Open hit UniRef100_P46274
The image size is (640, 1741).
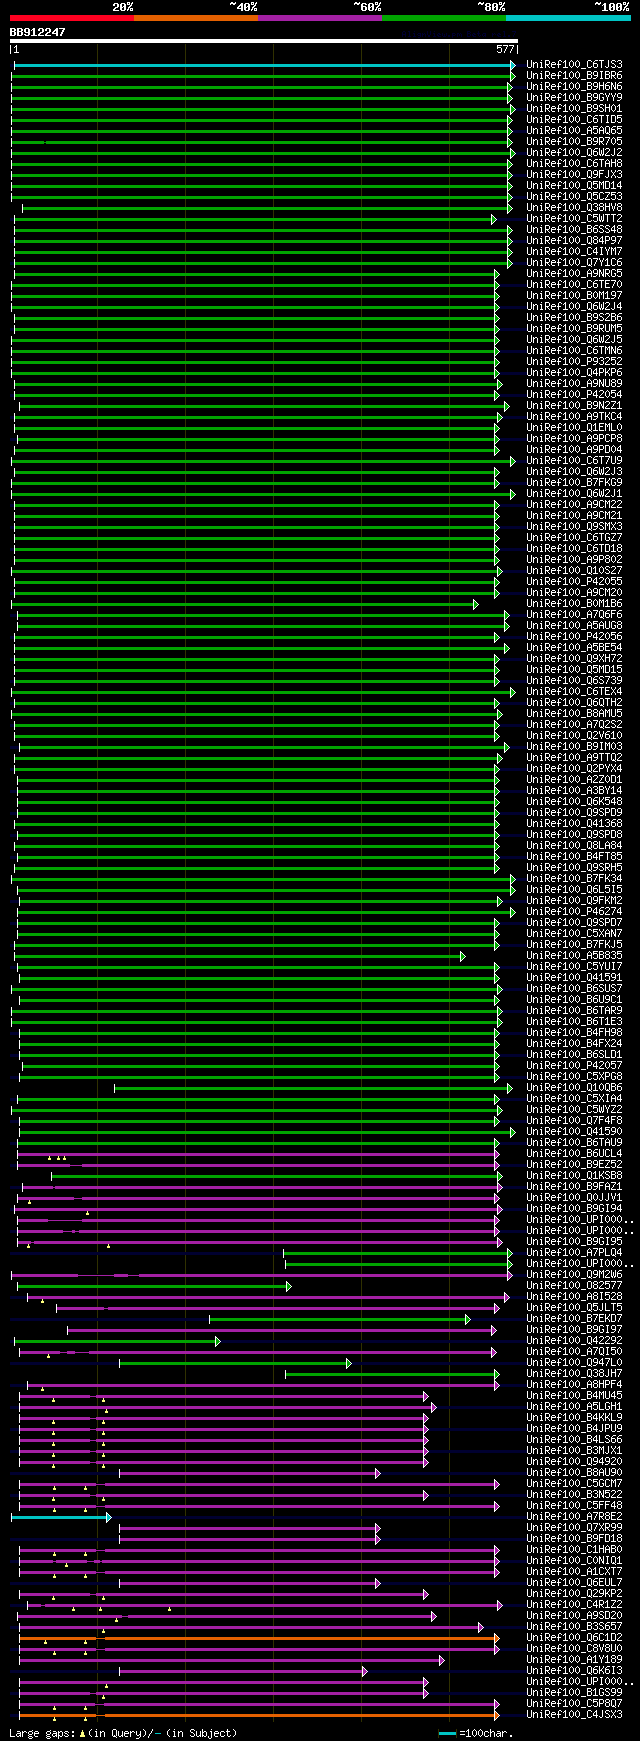574,912
